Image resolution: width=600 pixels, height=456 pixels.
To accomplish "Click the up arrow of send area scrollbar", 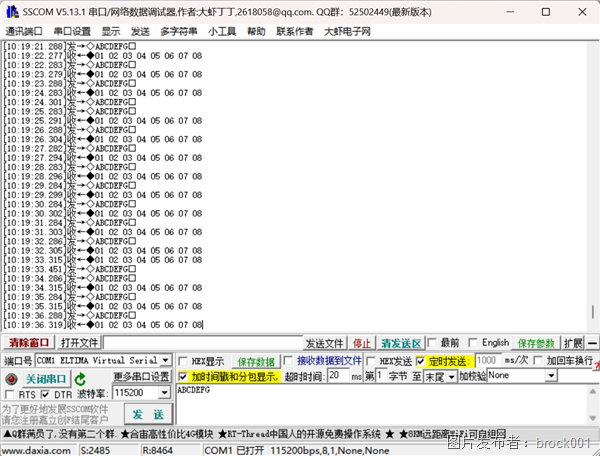I will coord(592,391).
